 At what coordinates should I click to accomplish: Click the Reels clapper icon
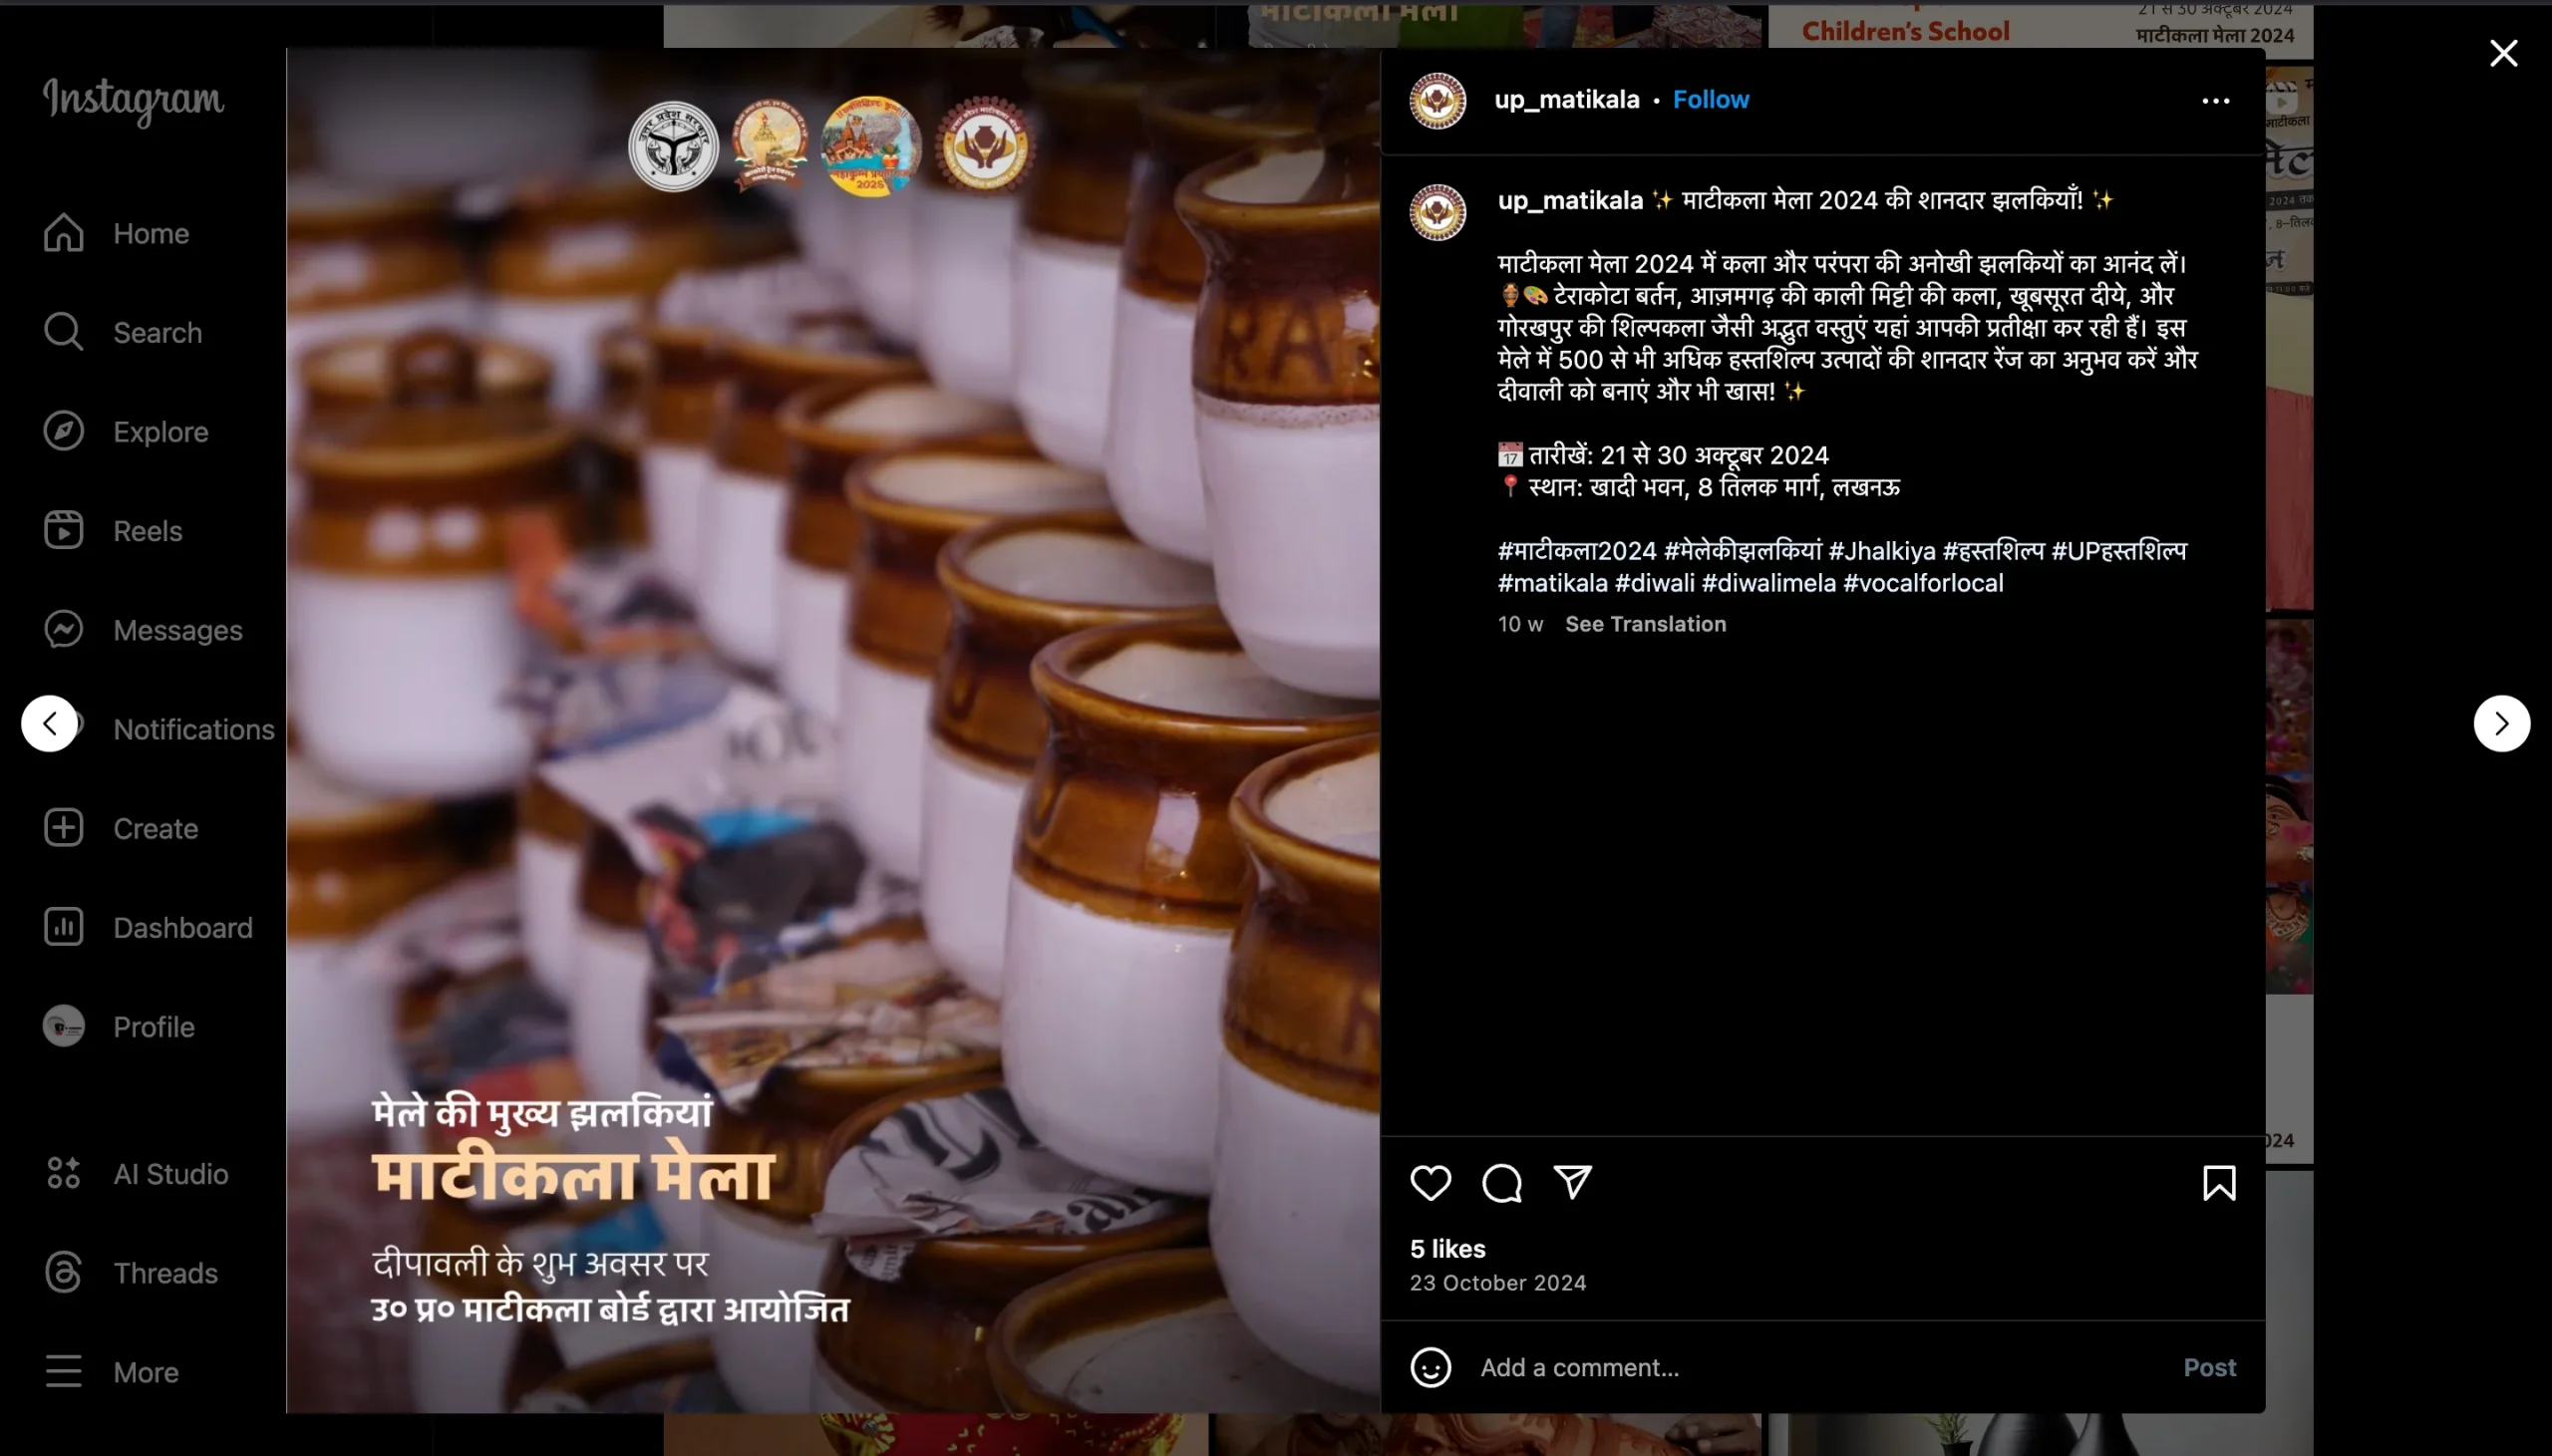[x=63, y=530]
